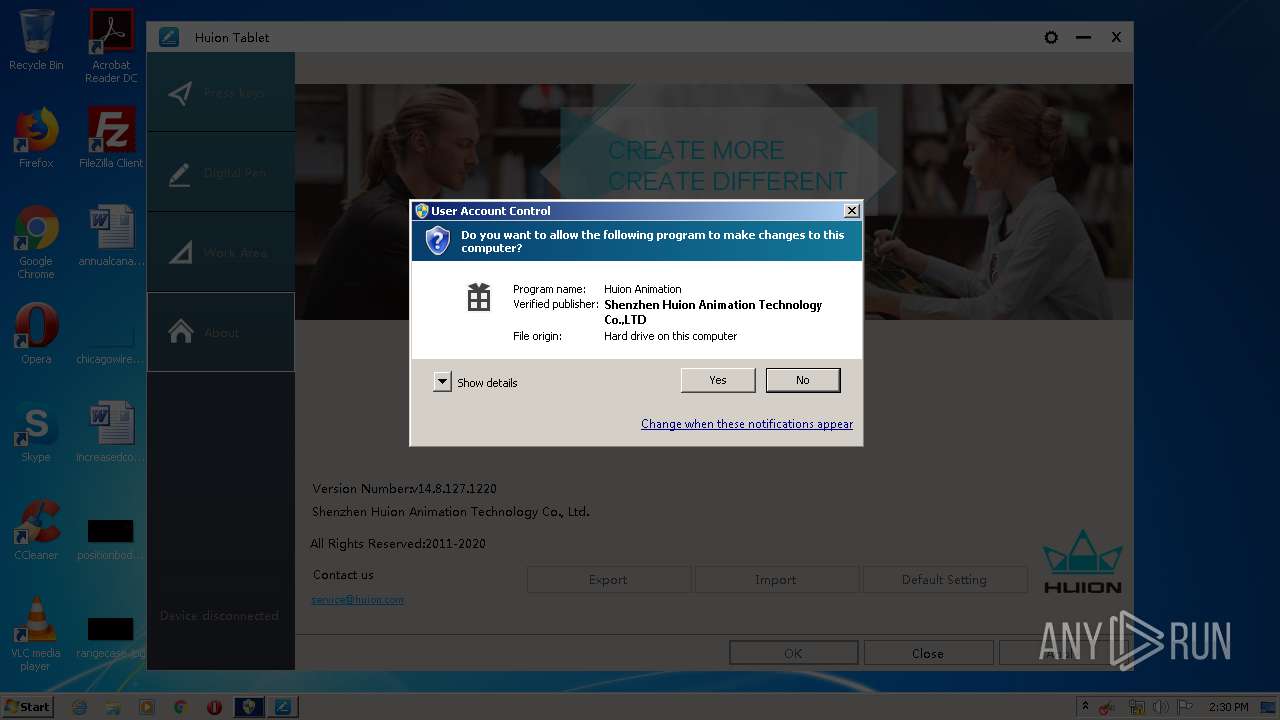
Task: Expand Show details arrow in UAC dialog
Action: pos(442,382)
